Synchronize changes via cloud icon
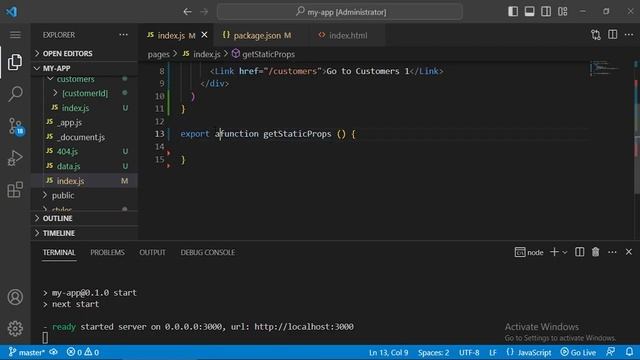640x360 pixels. 53,352
